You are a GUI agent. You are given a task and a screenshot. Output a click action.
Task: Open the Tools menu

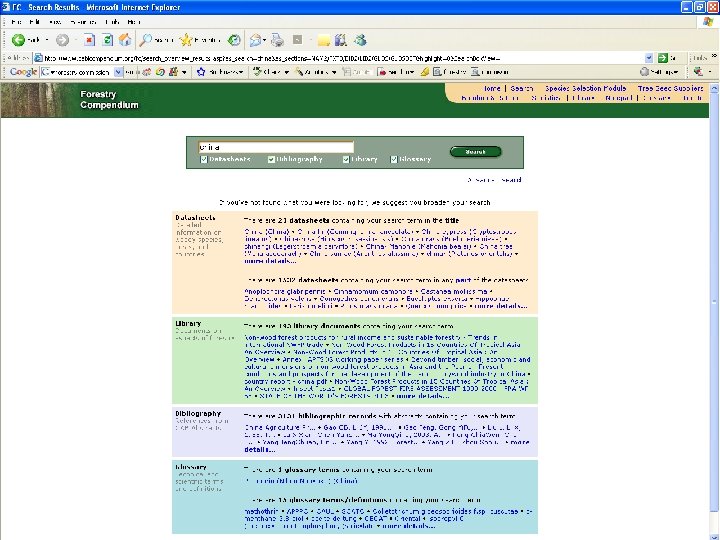tap(112, 22)
